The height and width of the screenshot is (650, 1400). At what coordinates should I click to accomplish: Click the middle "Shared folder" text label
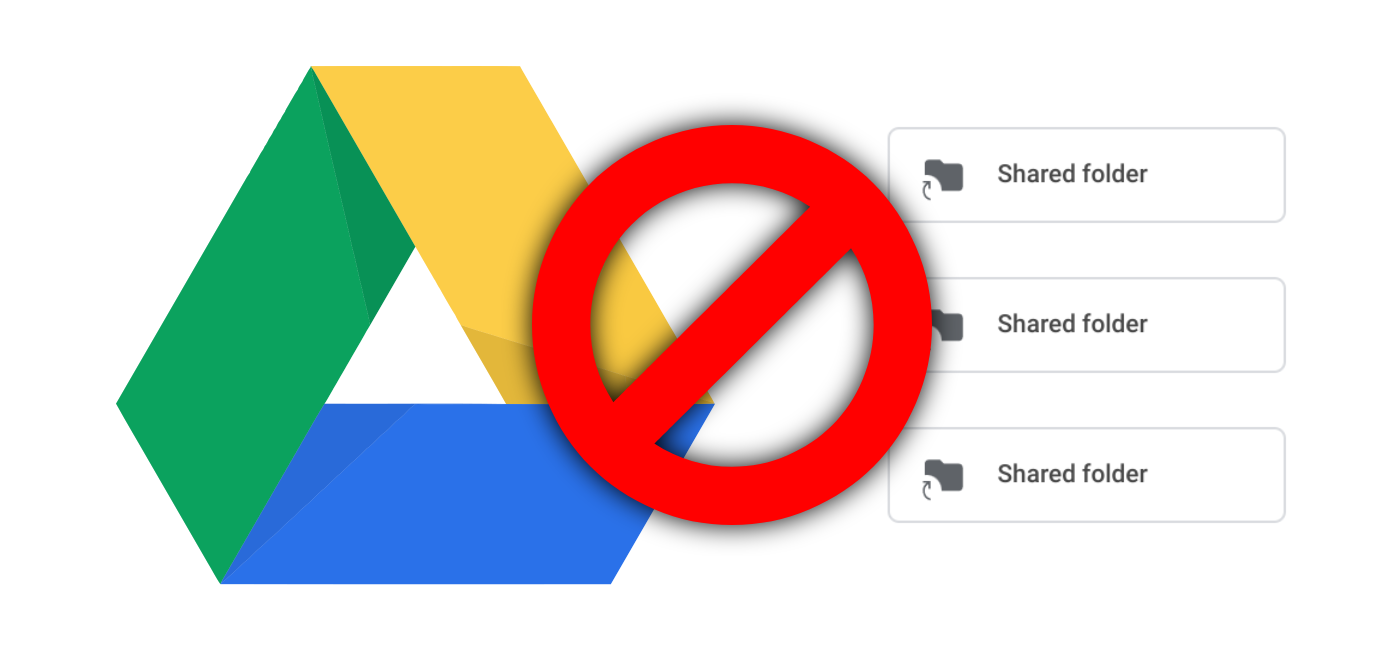[1072, 324]
